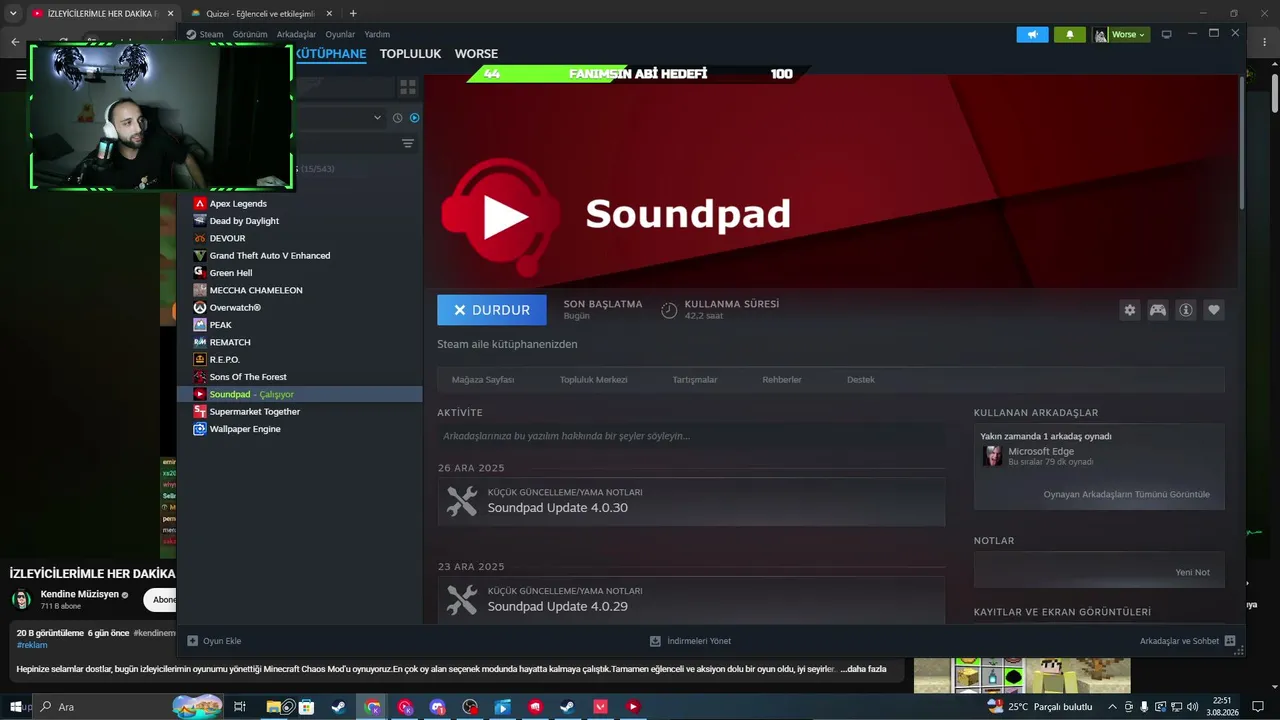Open new browser tab with plus button
The height and width of the screenshot is (720, 1280).
(x=353, y=14)
